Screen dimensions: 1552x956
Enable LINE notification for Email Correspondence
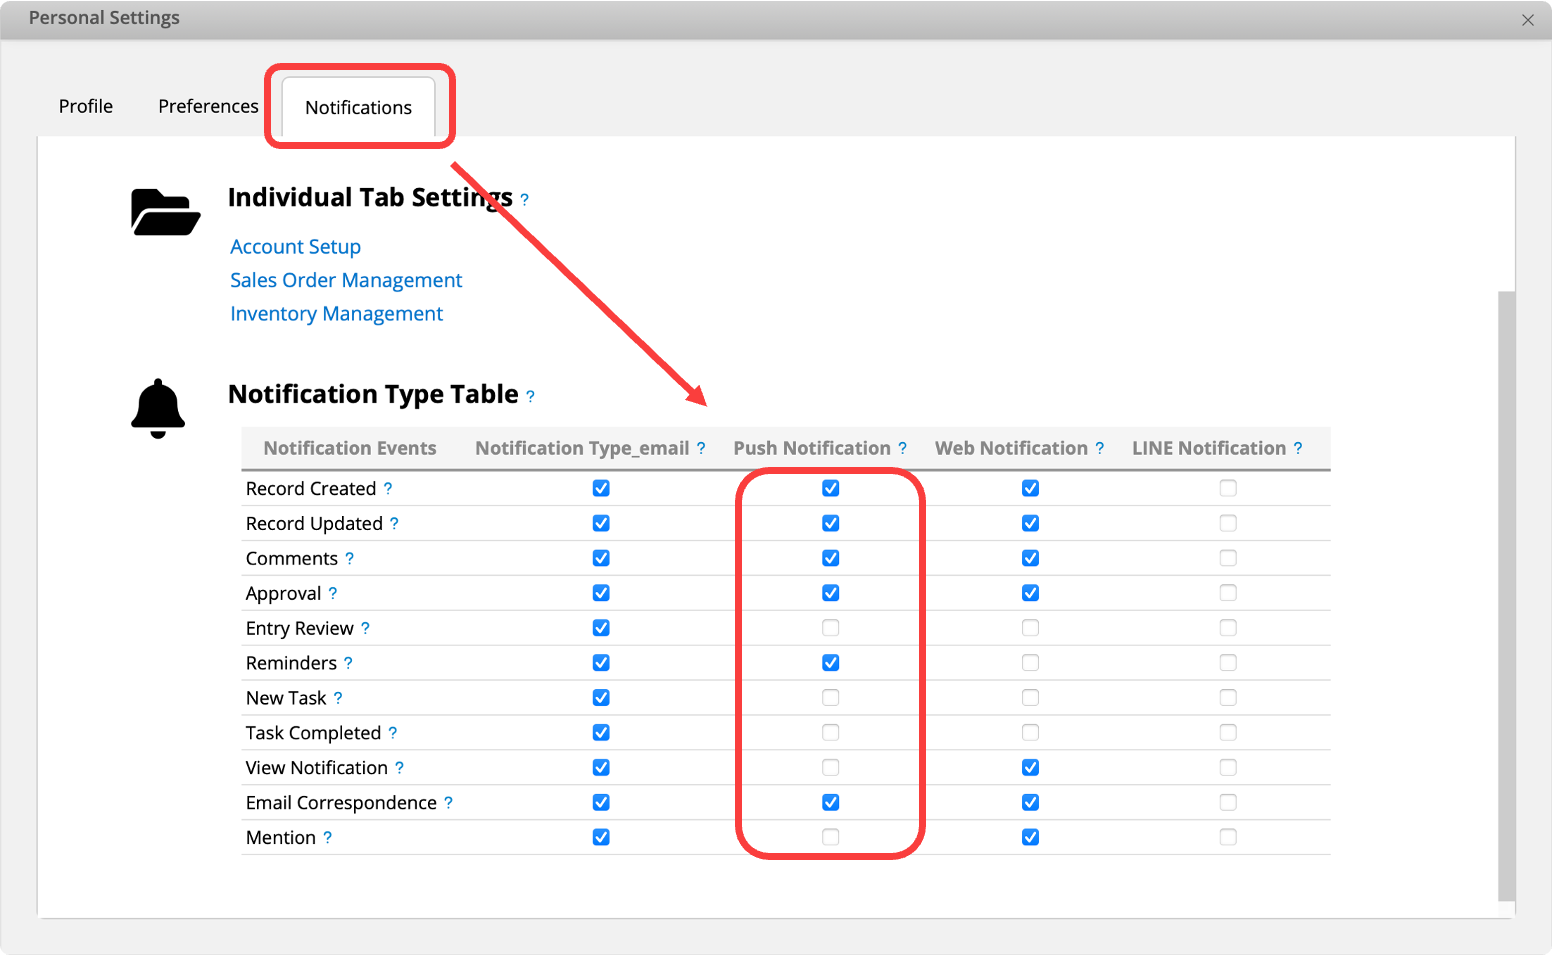[x=1228, y=803]
